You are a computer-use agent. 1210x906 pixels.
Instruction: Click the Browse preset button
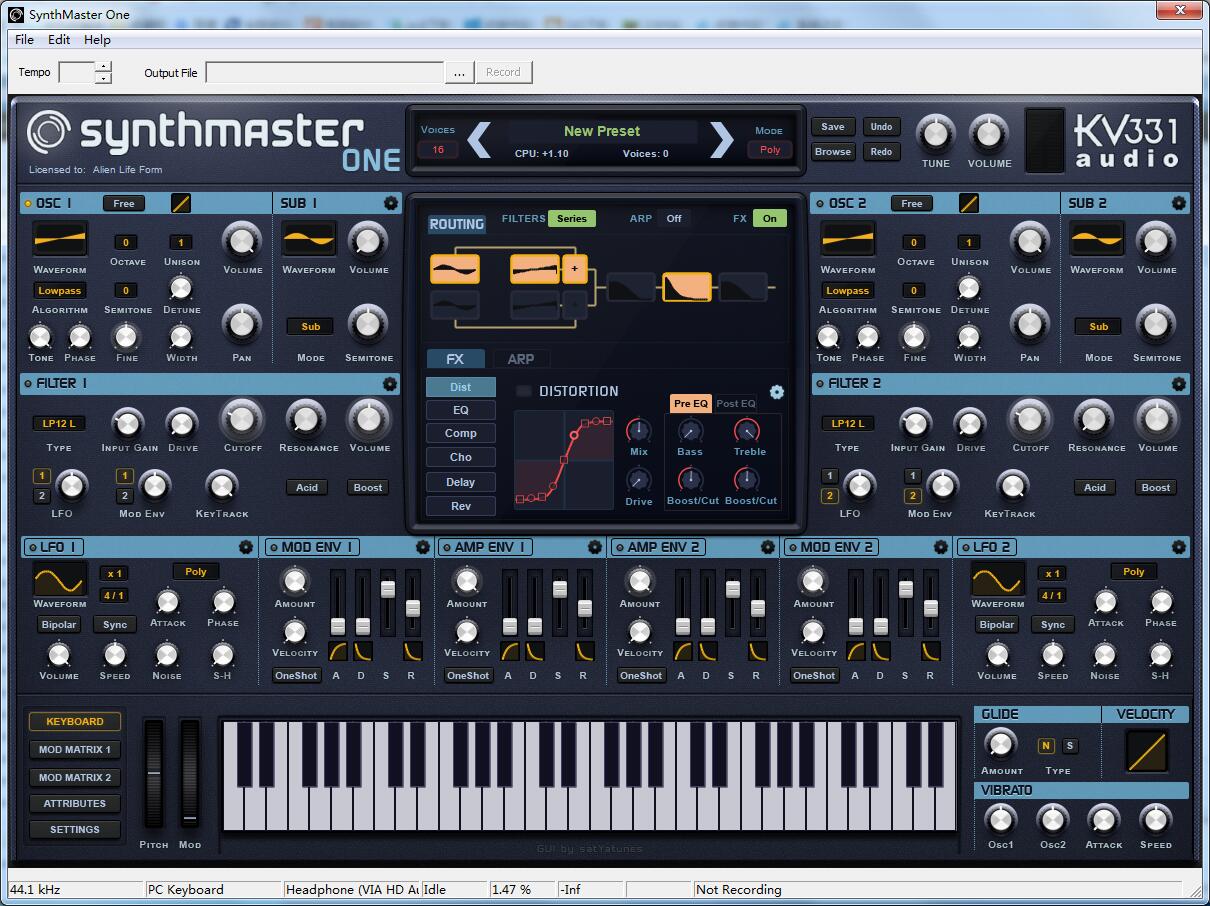(x=834, y=151)
